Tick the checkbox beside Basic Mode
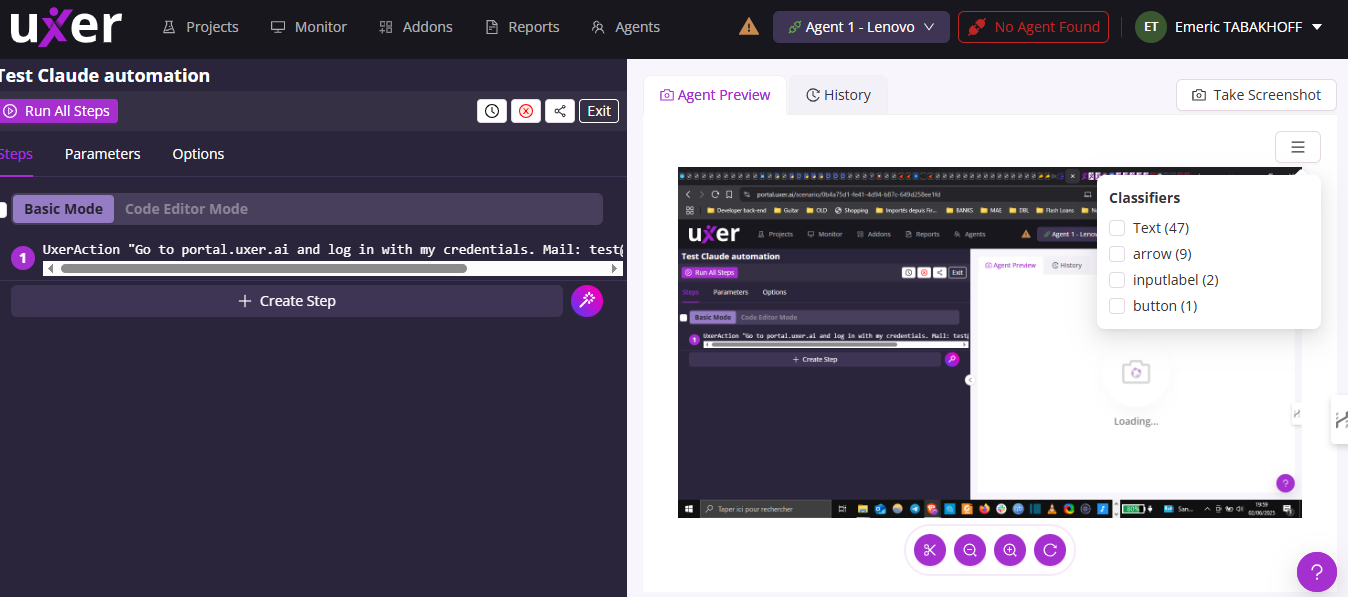The width and height of the screenshot is (1348, 597). [3, 209]
